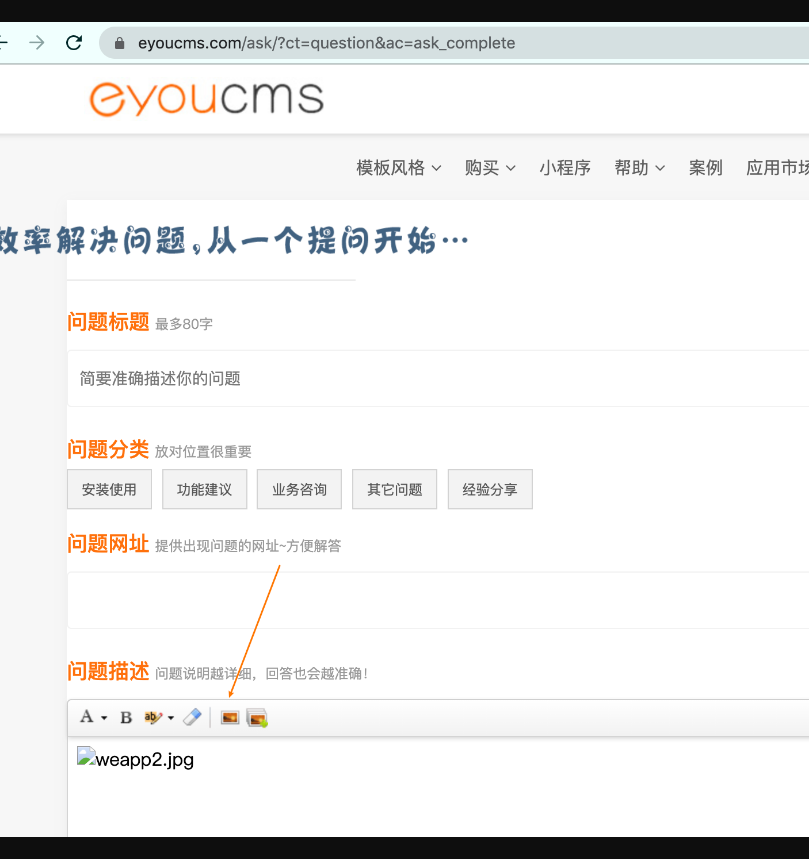Select the 安装使用 category
Screen dimensions: 809x859
(x=109, y=490)
